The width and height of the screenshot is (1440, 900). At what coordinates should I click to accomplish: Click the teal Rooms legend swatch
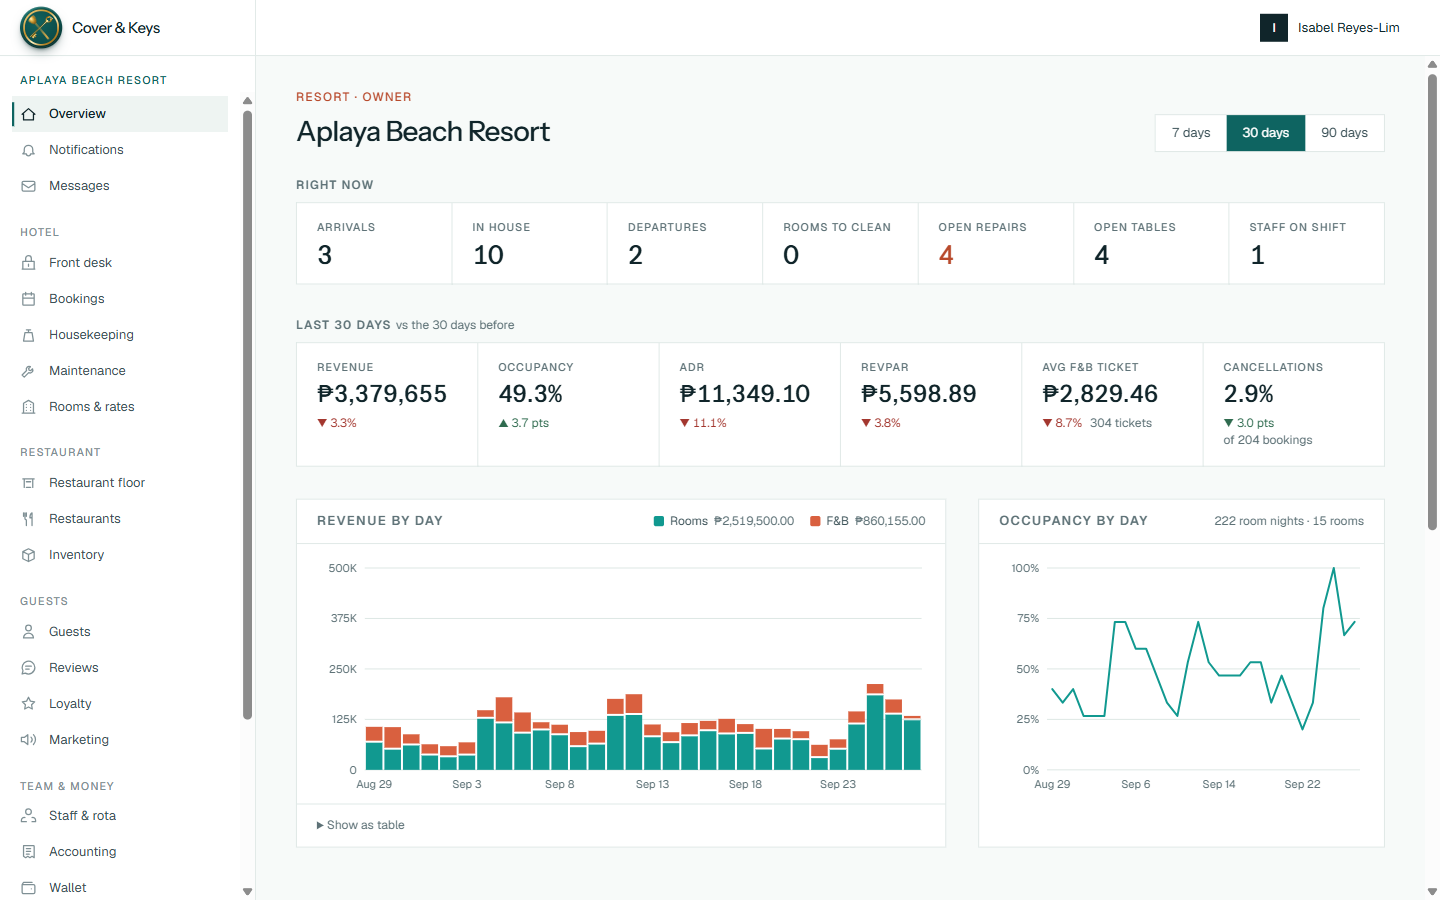(659, 521)
